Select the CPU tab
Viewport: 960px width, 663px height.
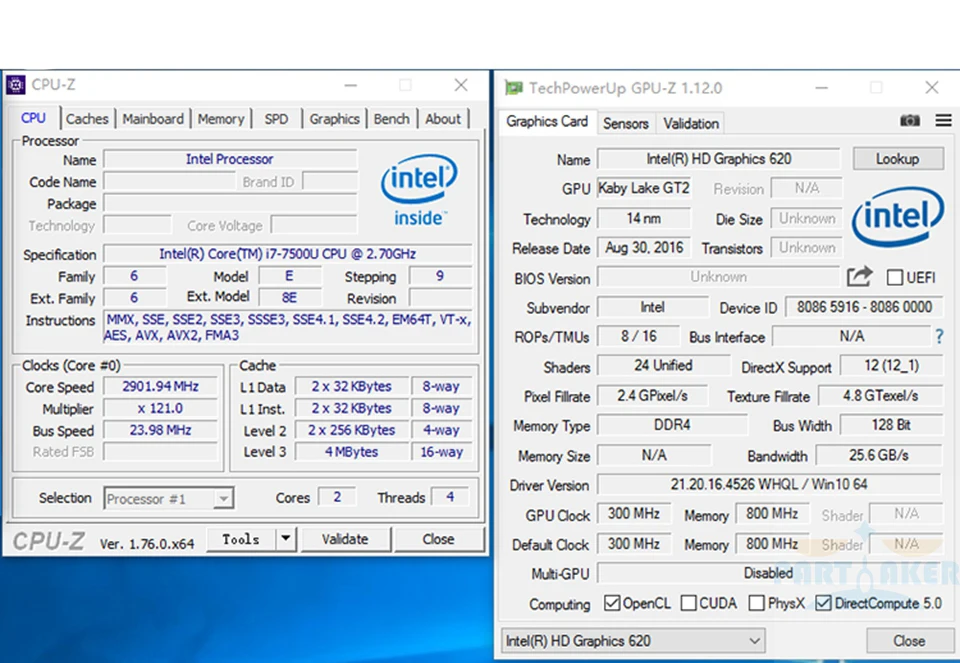tap(33, 118)
